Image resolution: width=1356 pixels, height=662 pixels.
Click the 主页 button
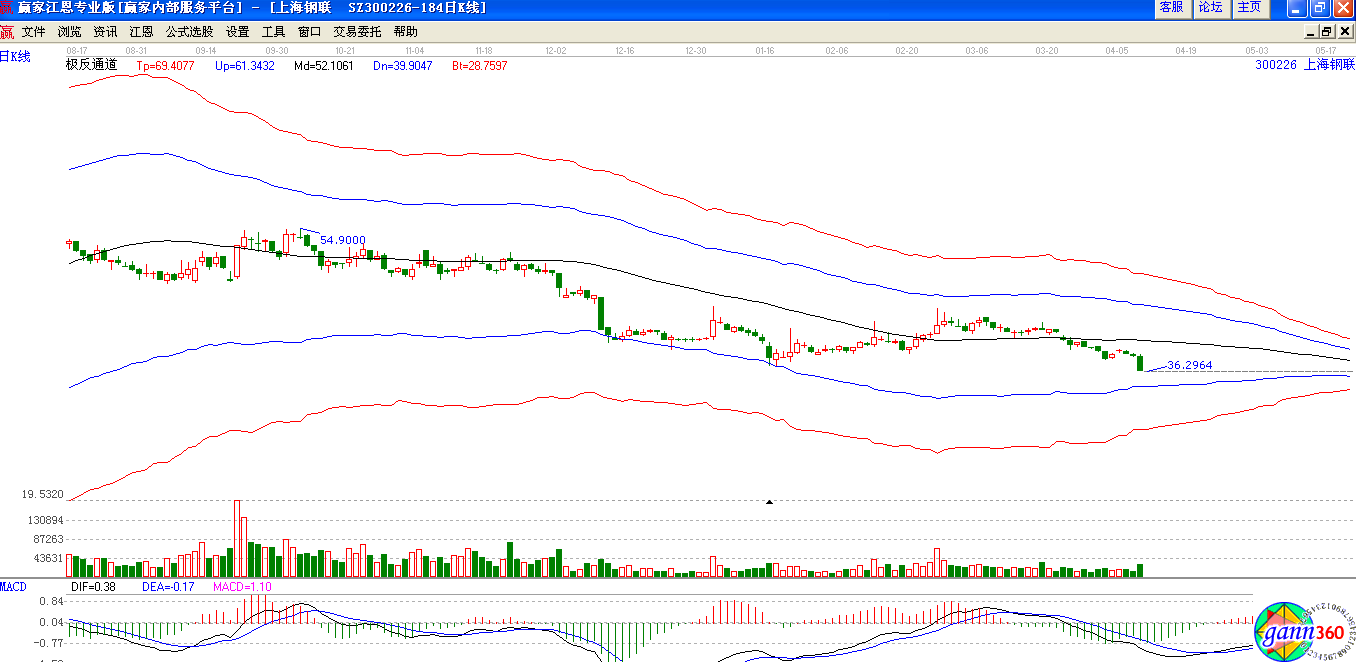coord(1249,8)
